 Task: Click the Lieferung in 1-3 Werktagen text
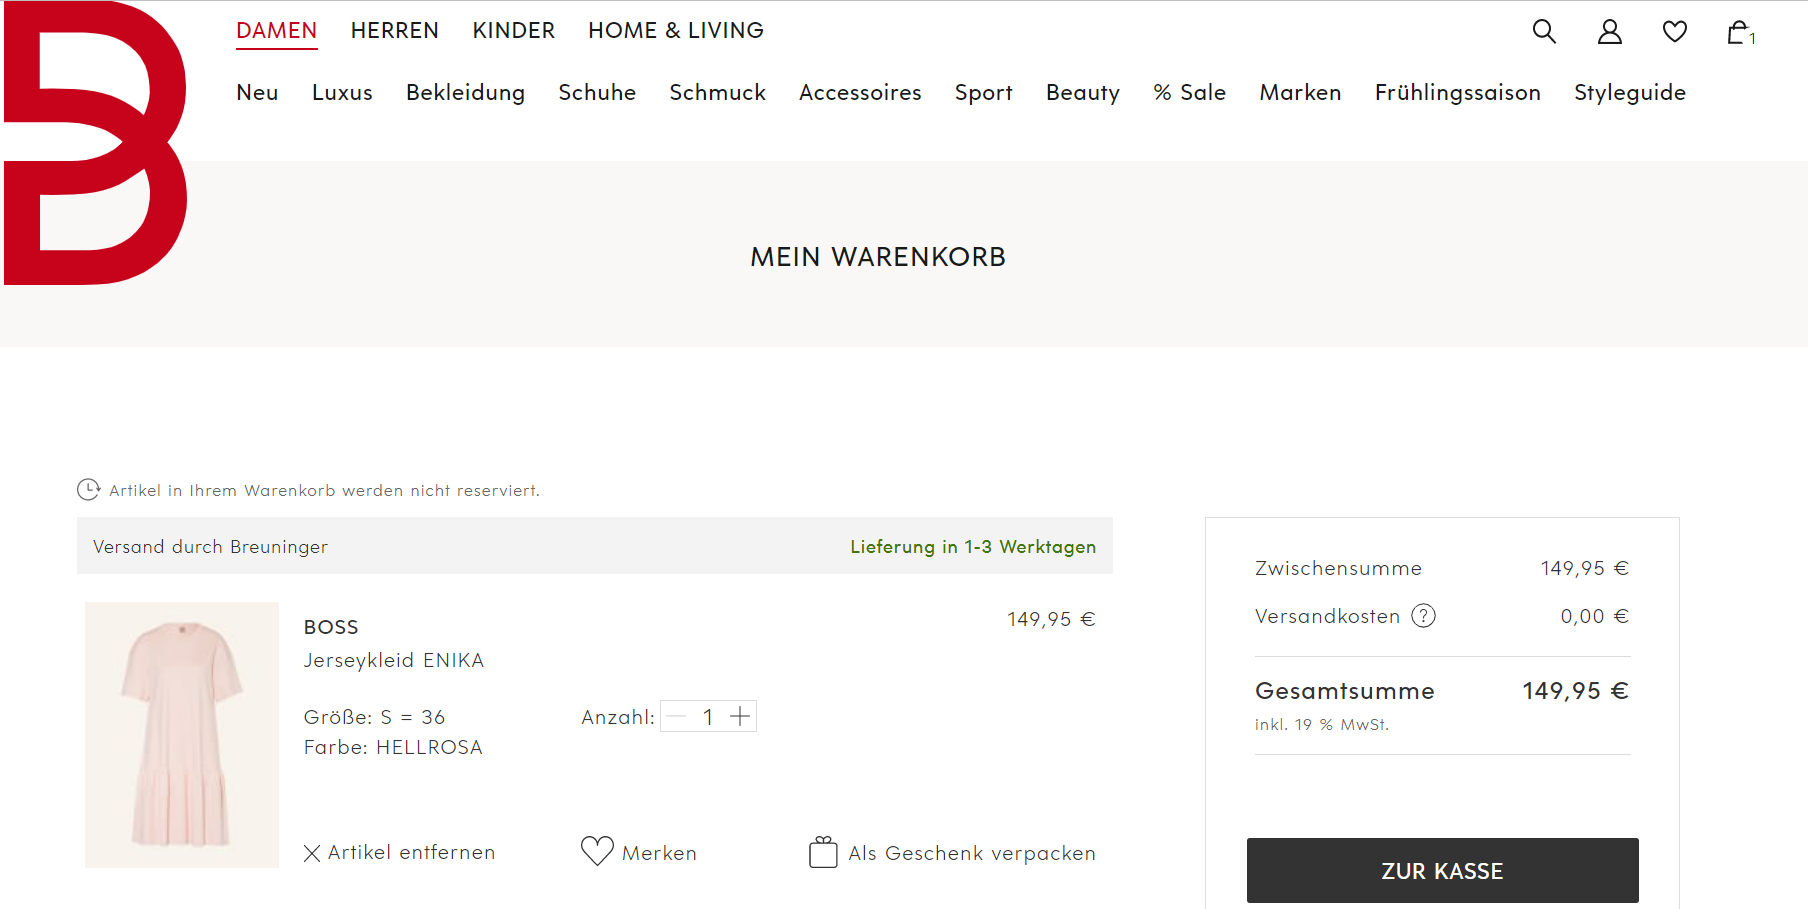pyautogui.click(x=973, y=546)
